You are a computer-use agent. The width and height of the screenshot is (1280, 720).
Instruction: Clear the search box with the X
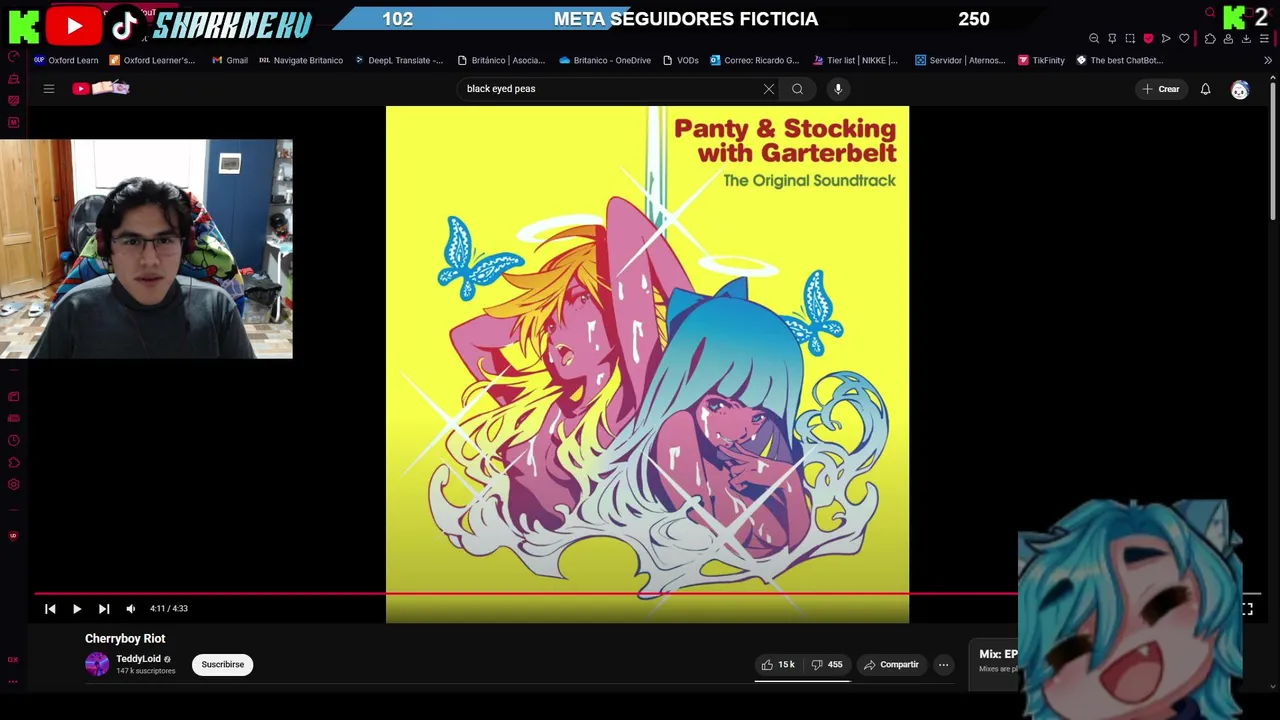pyautogui.click(x=769, y=89)
